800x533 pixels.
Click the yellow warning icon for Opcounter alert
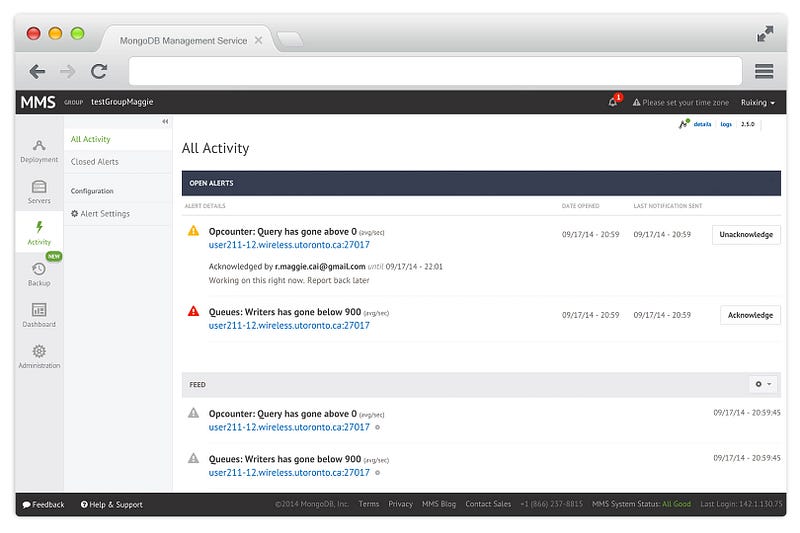(193, 231)
